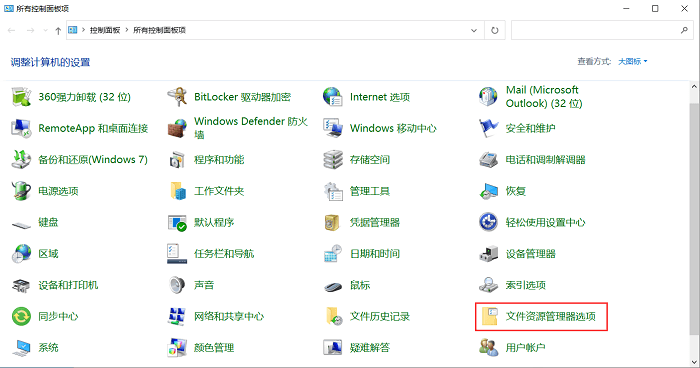The image size is (700, 368).
Task: Click the 文件资源管理器选项 label
Action: click(x=550, y=316)
